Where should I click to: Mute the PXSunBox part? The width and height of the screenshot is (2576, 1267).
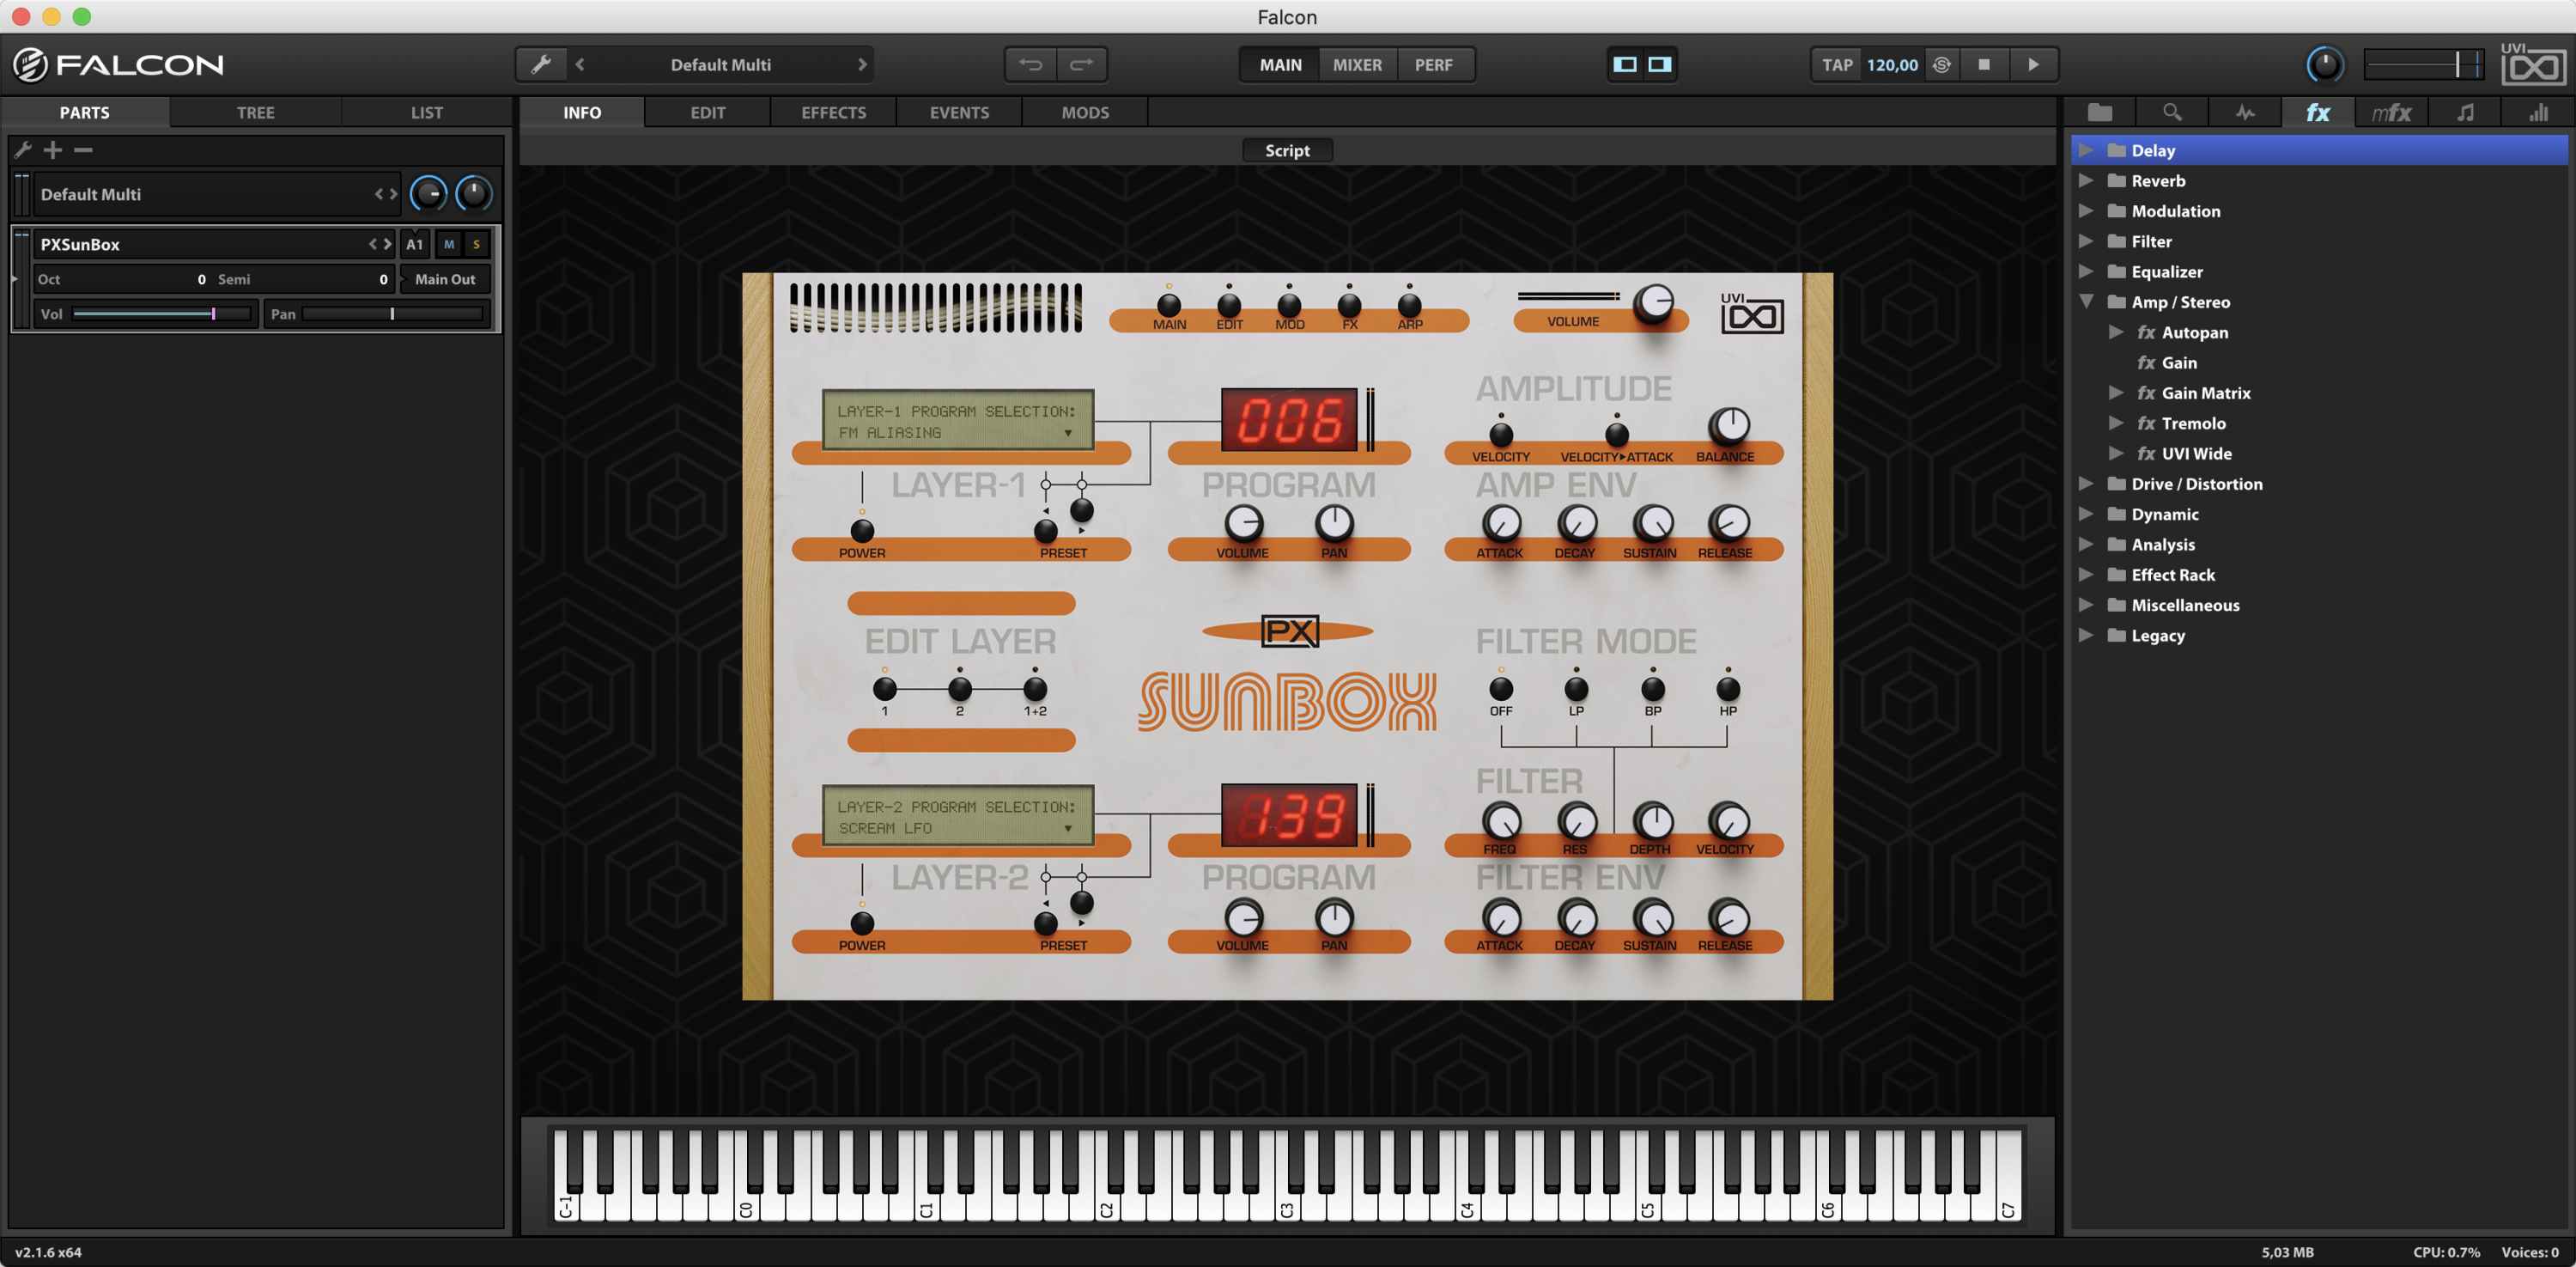click(448, 243)
